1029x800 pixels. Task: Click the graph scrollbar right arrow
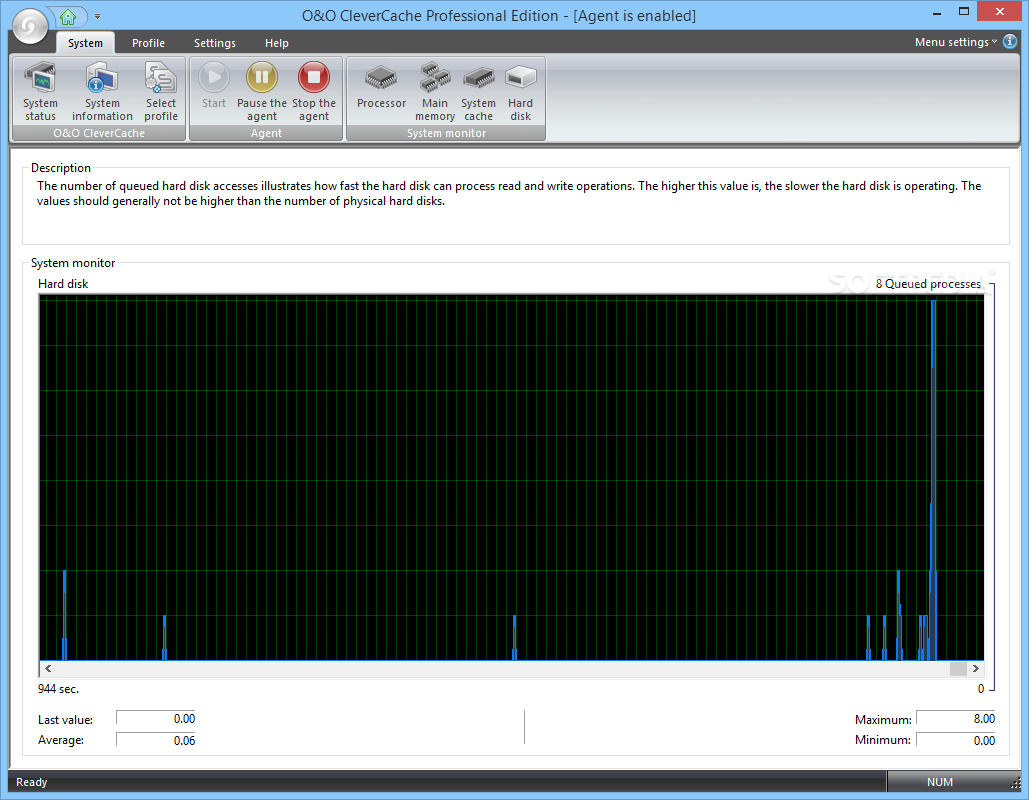coord(976,668)
